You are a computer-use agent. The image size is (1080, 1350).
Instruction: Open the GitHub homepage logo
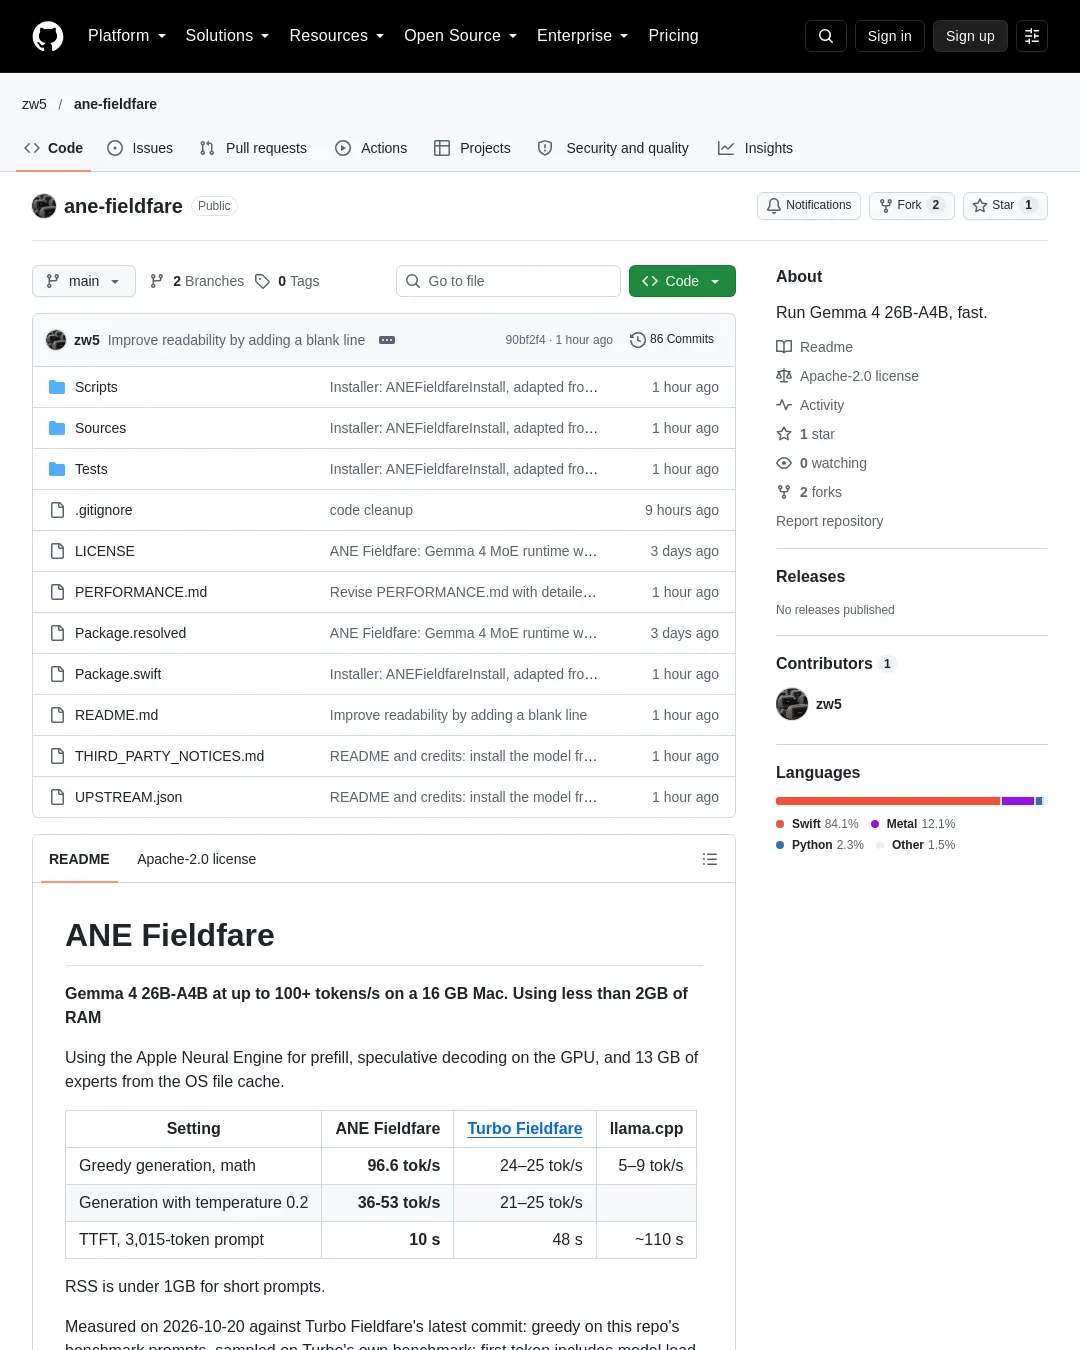point(48,36)
